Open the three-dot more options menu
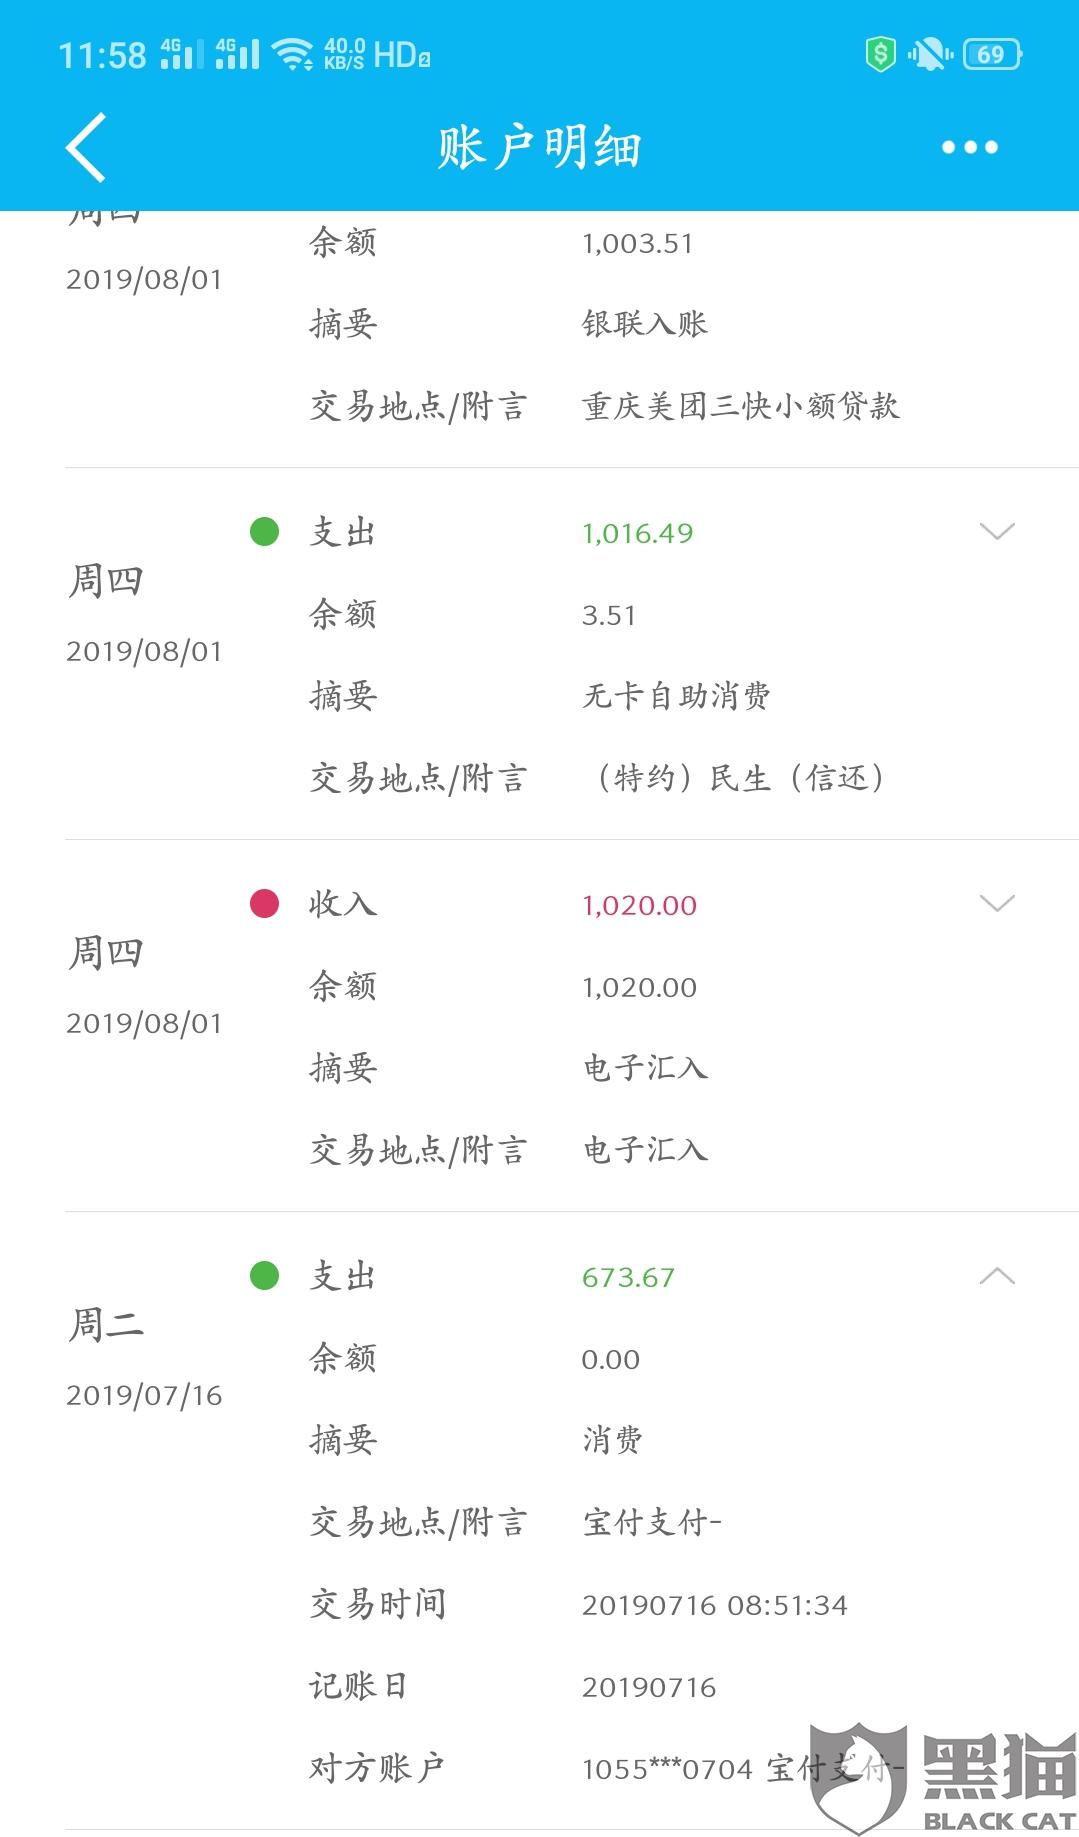Viewport: 1079px width, 1837px height. click(969, 147)
